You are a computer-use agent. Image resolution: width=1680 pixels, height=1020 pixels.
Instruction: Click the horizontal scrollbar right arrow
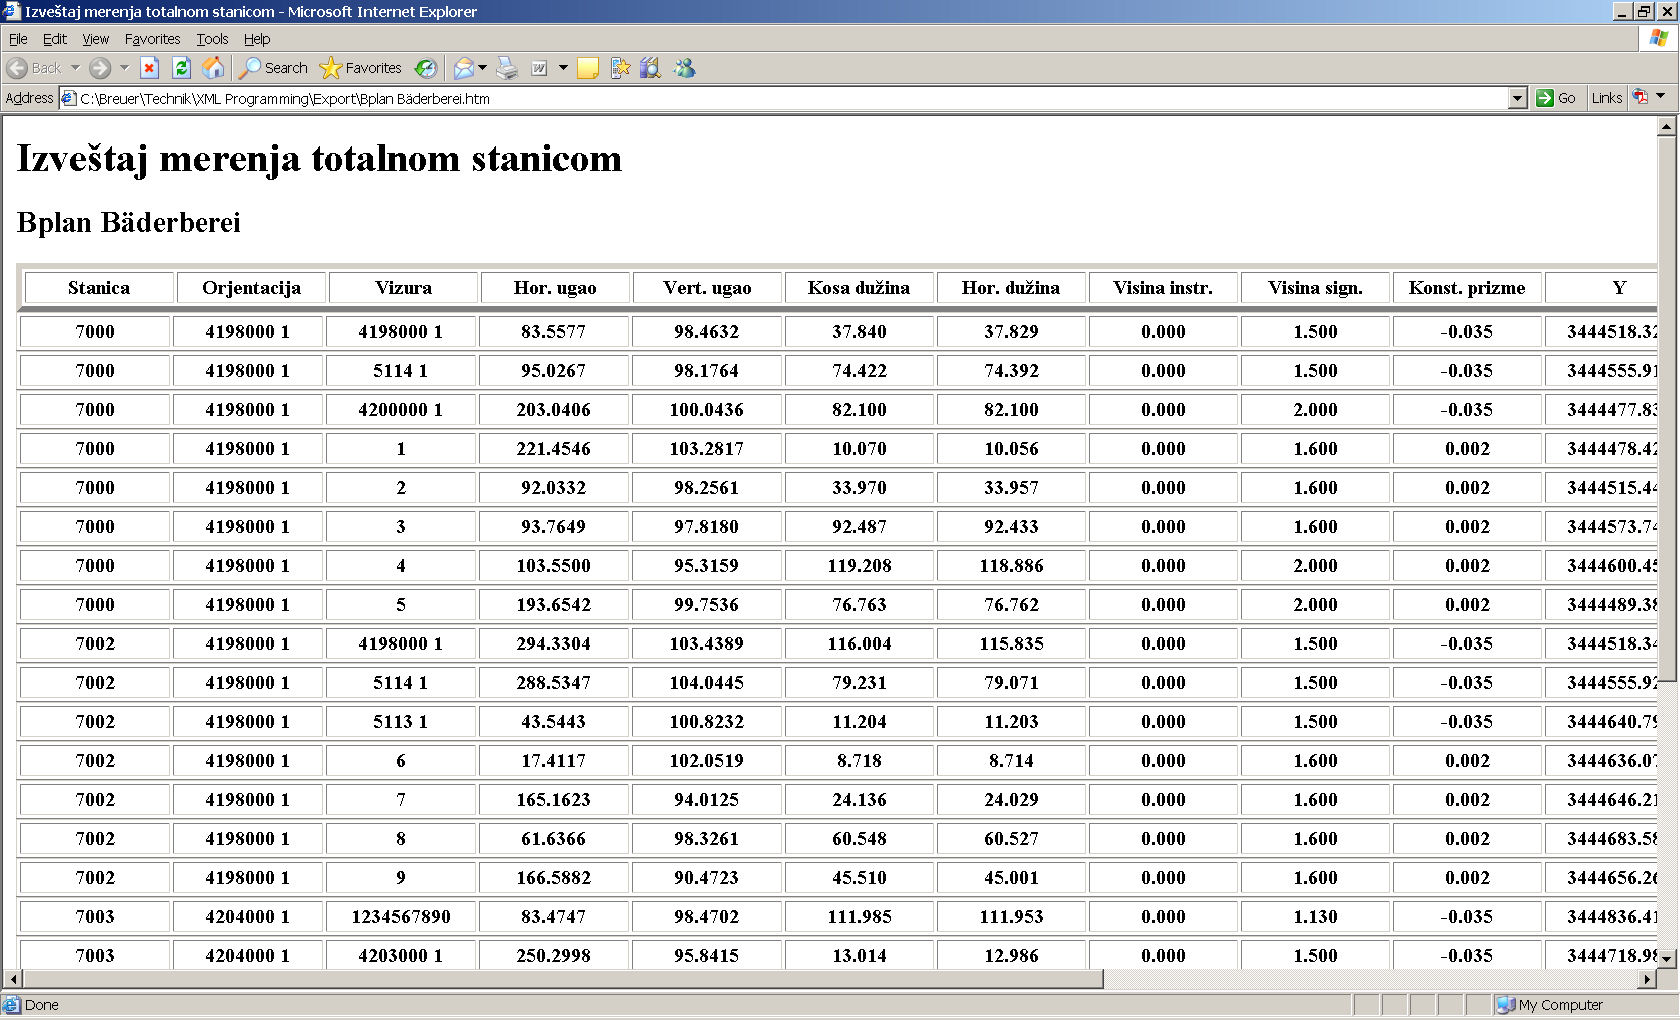tap(1647, 979)
